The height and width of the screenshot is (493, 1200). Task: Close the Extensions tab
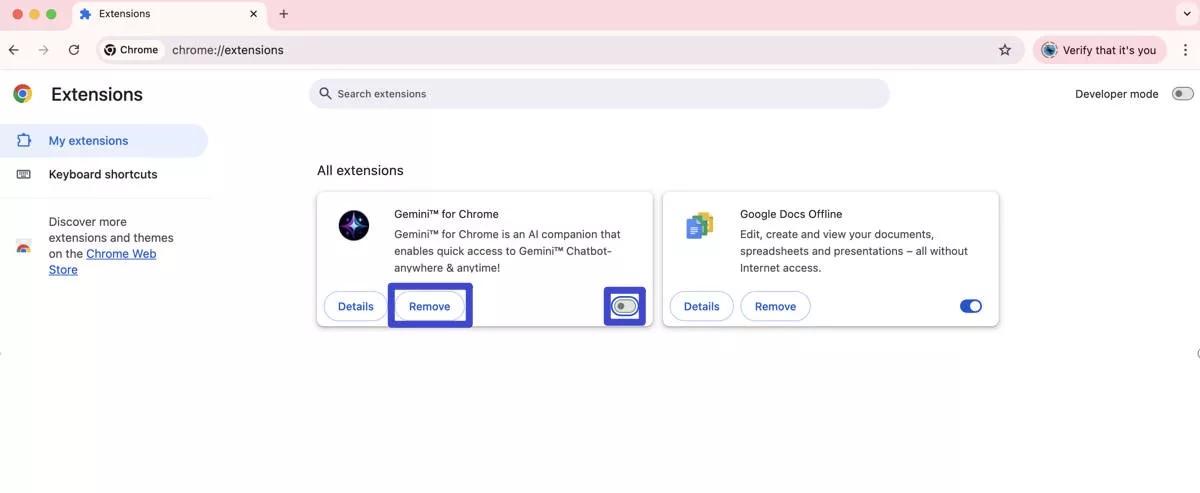(x=253, y=14)
